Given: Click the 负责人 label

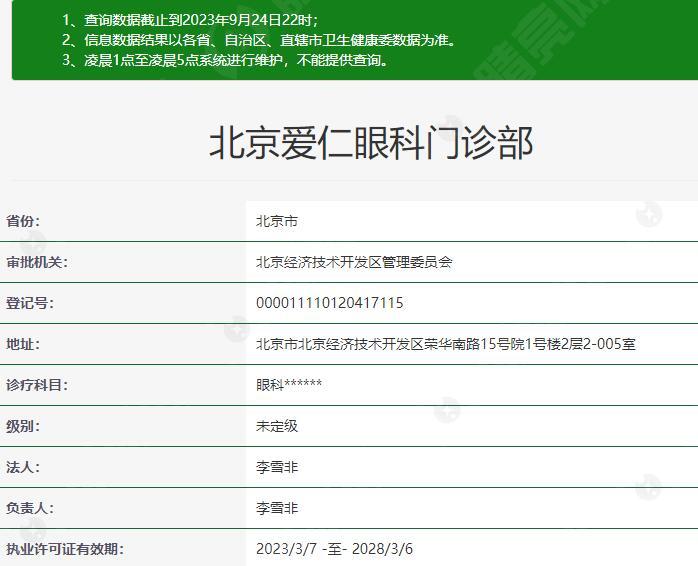Looking at the screenshot, I should click(x=29, y=508).
